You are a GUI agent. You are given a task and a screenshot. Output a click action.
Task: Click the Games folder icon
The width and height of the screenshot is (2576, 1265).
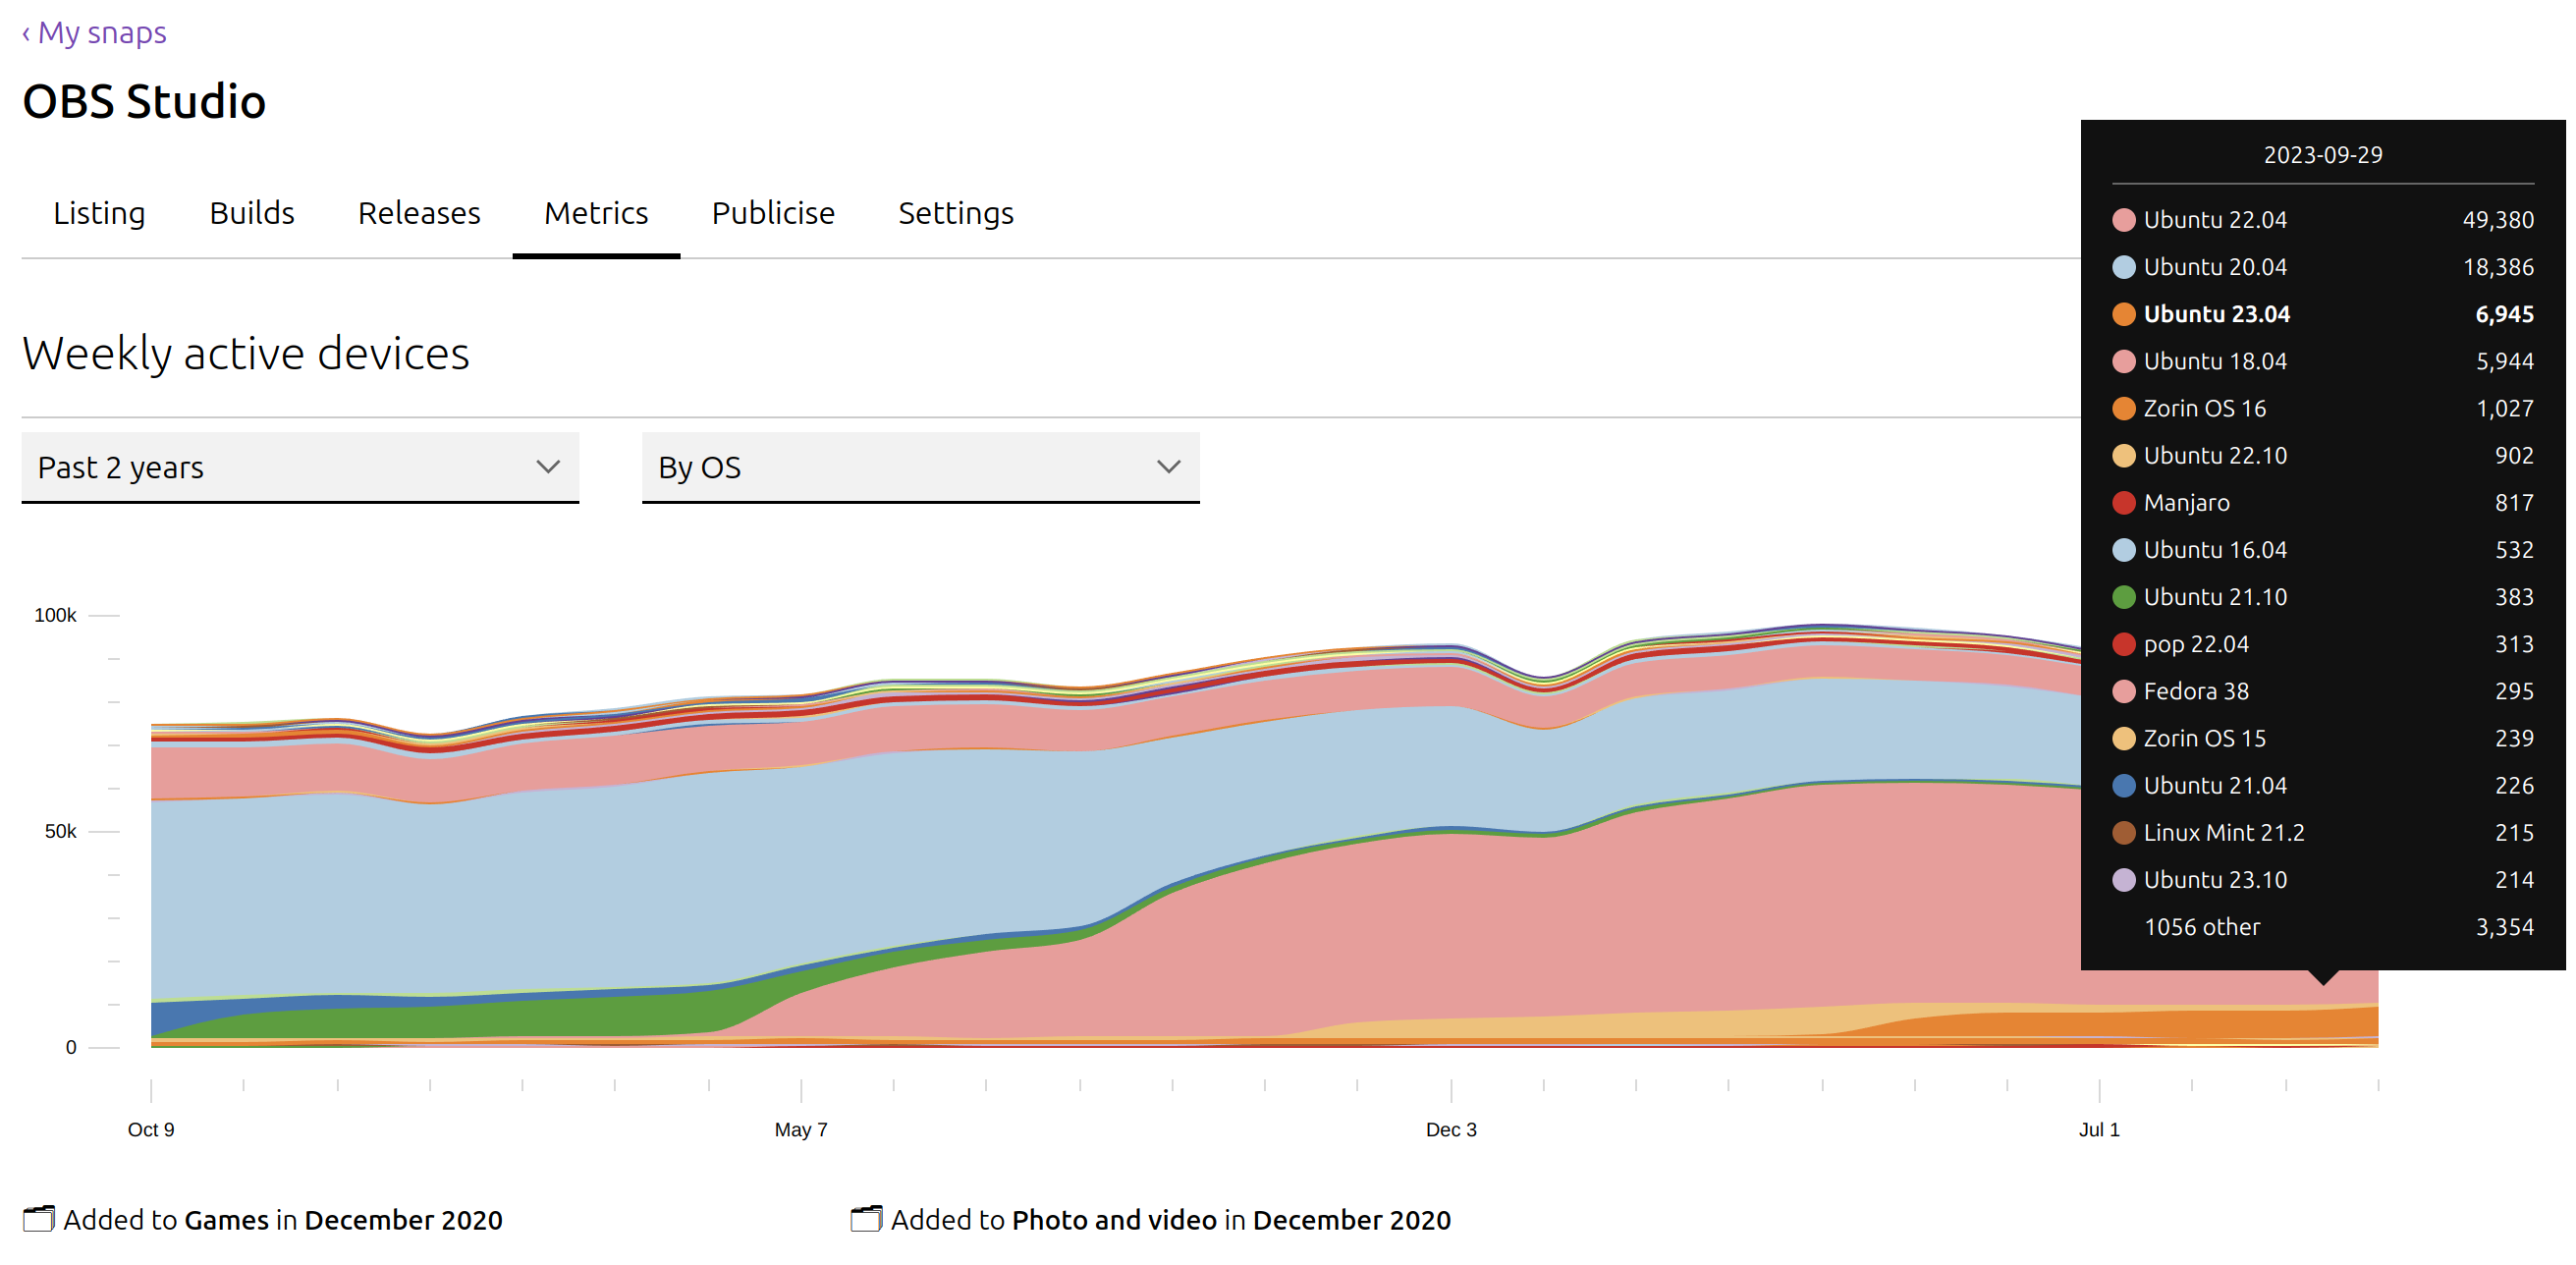[x=38, y=1219]
